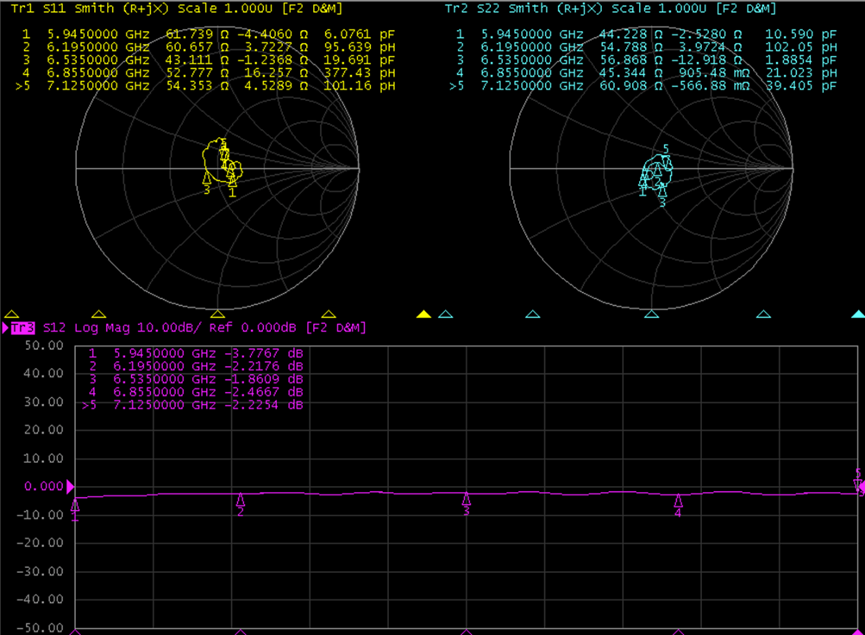
Task: Click the magenta reference level arrow at 0.000
Action: point(70,487)
